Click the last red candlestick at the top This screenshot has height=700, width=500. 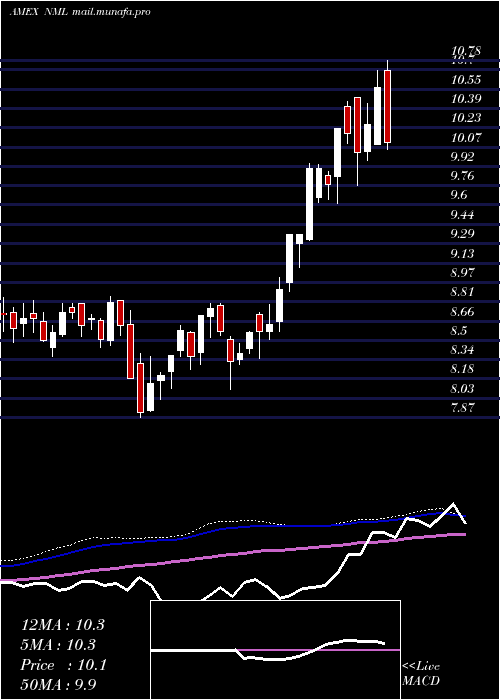[387, 106]
